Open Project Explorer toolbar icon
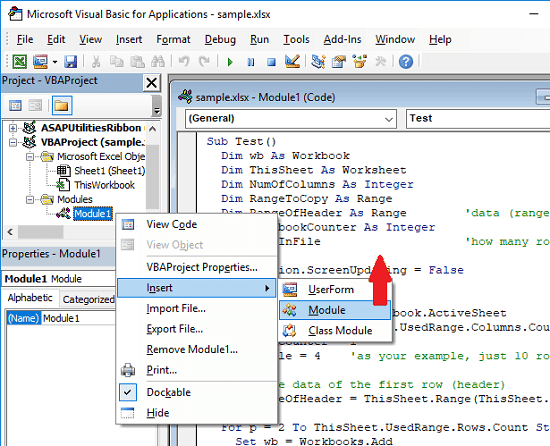Viewport: 550px width, 446px height. pos(318,62)
